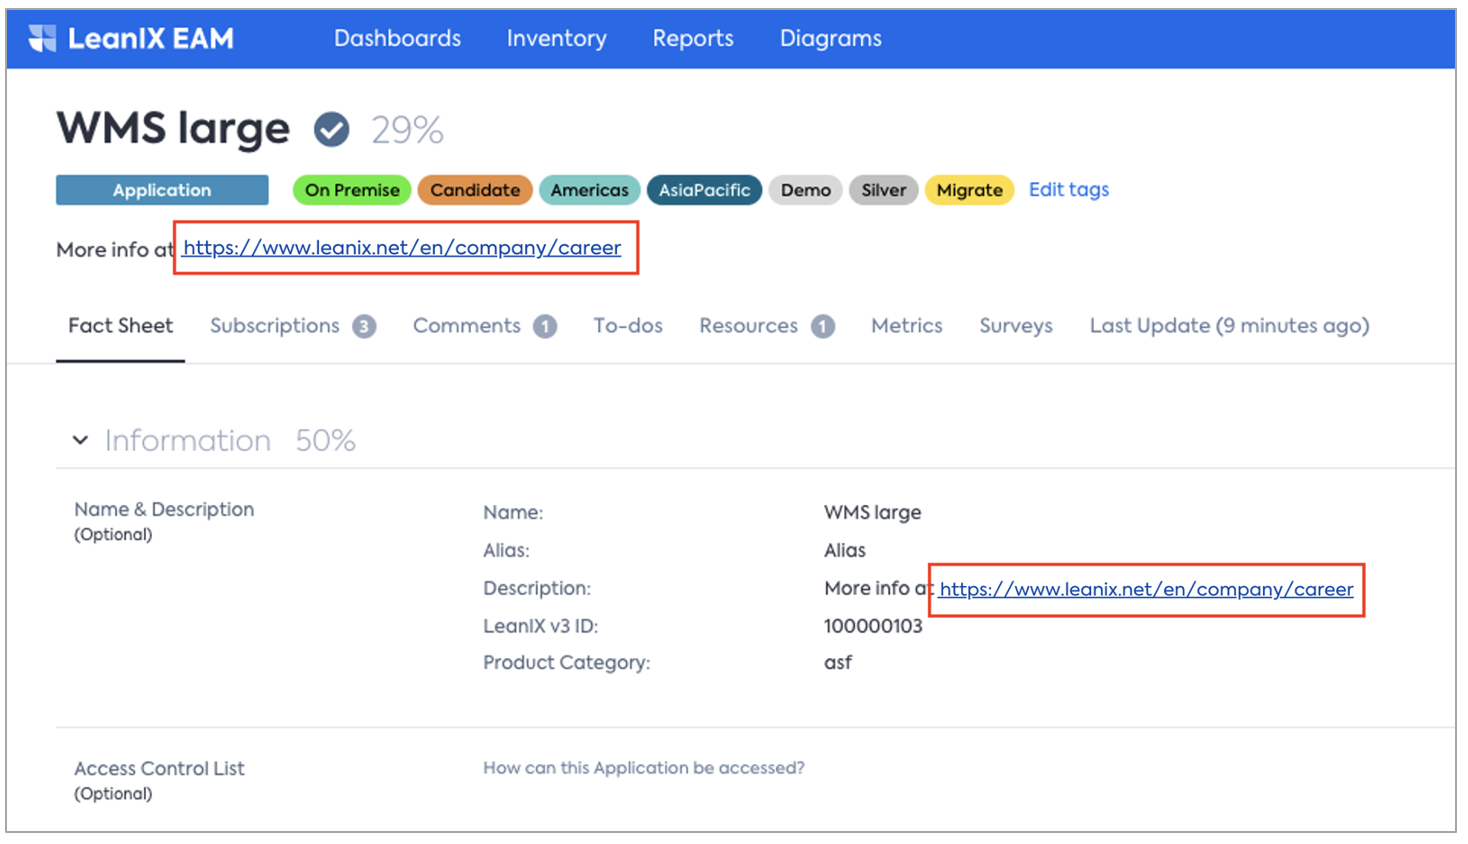Screen dimensions: 1468x844
Task: Open the career link in Description field
Action: 1146,589
